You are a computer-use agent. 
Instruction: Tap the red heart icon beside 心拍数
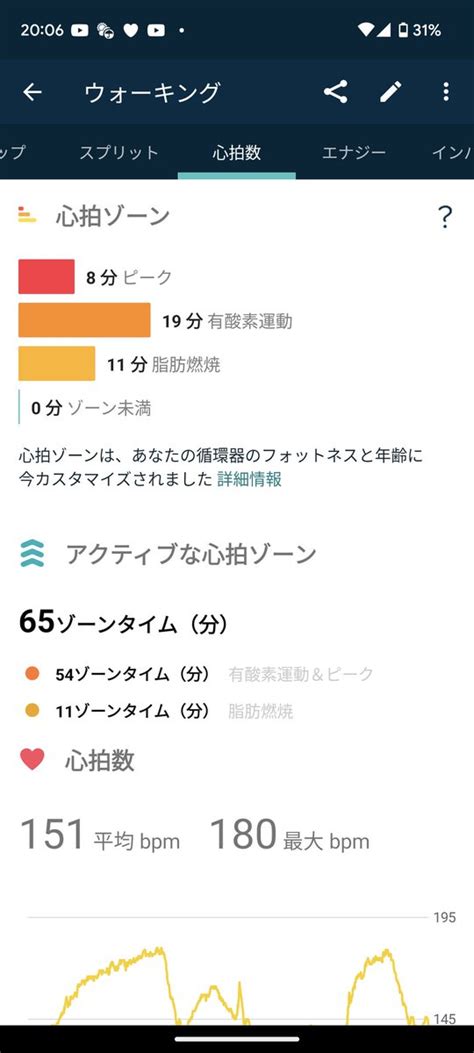32,760
